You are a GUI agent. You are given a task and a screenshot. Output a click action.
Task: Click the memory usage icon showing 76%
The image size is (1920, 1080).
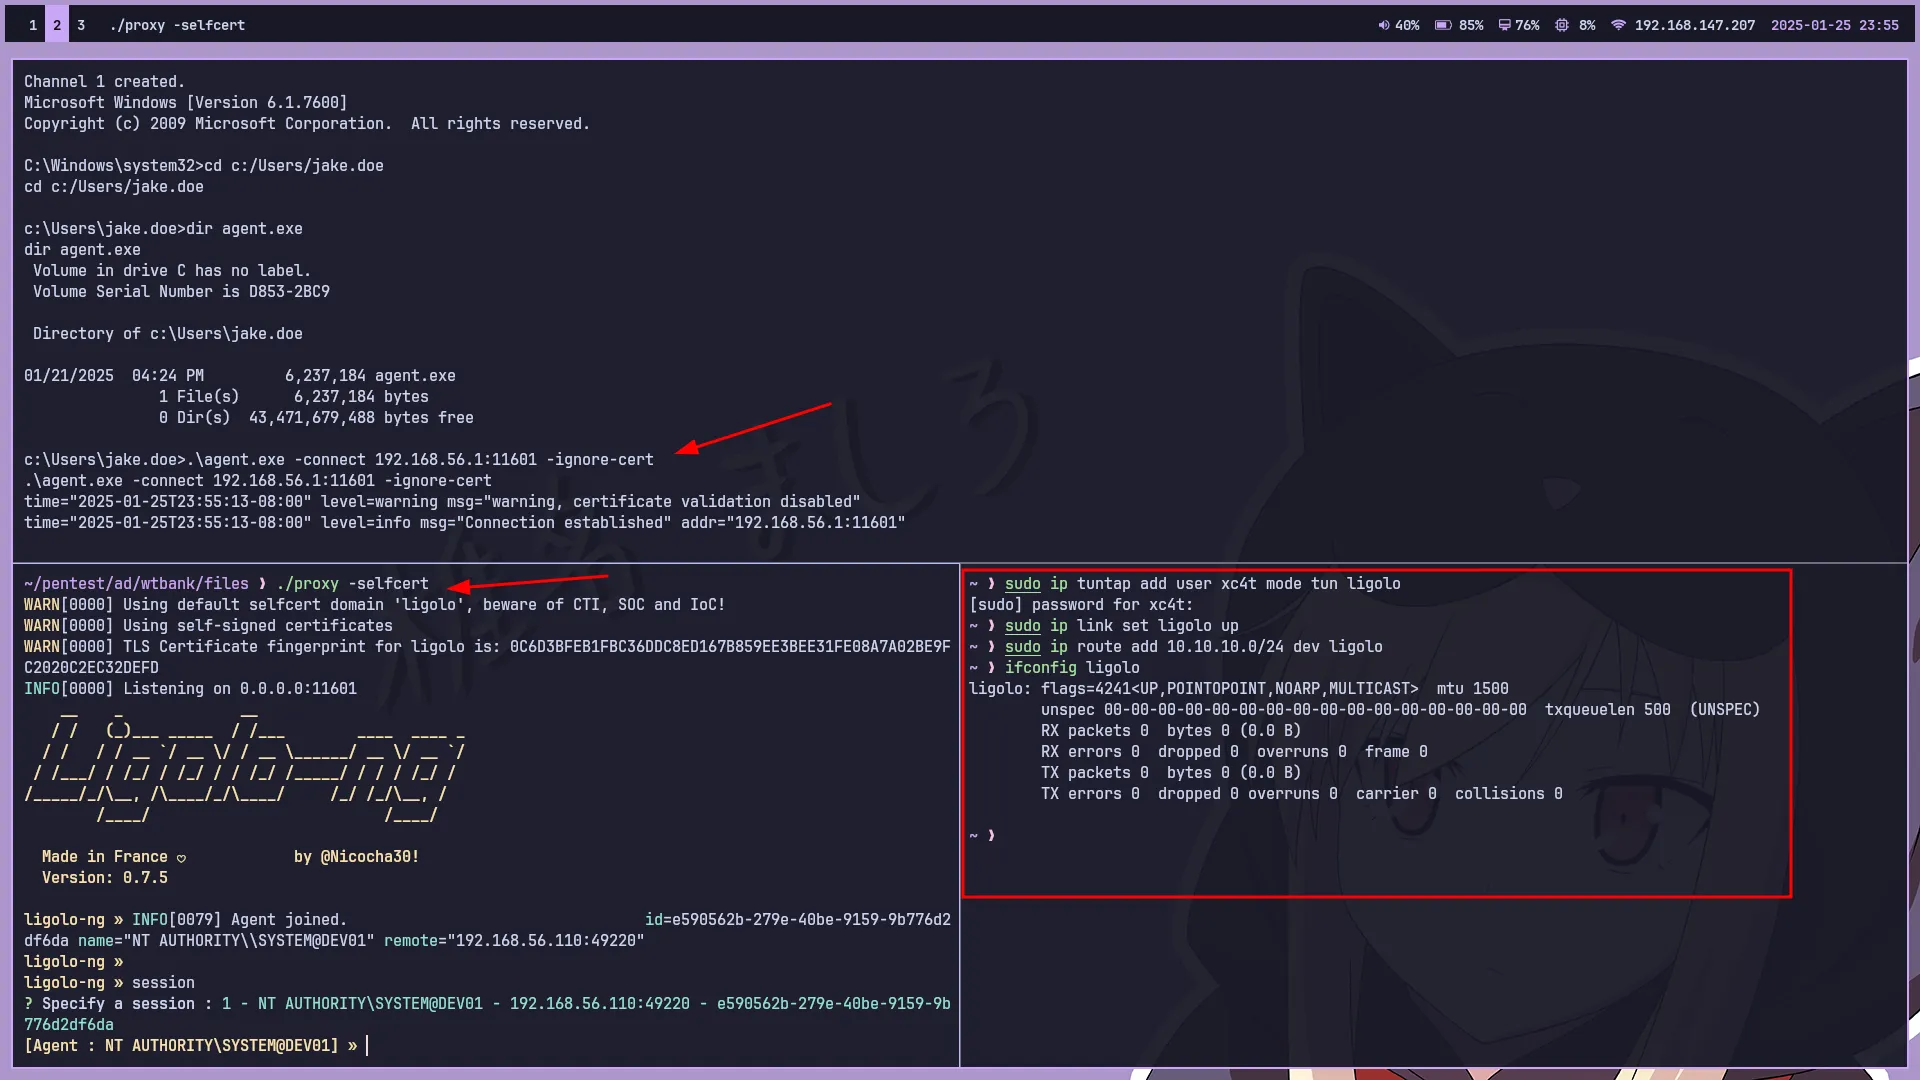tap(1504, 25)
